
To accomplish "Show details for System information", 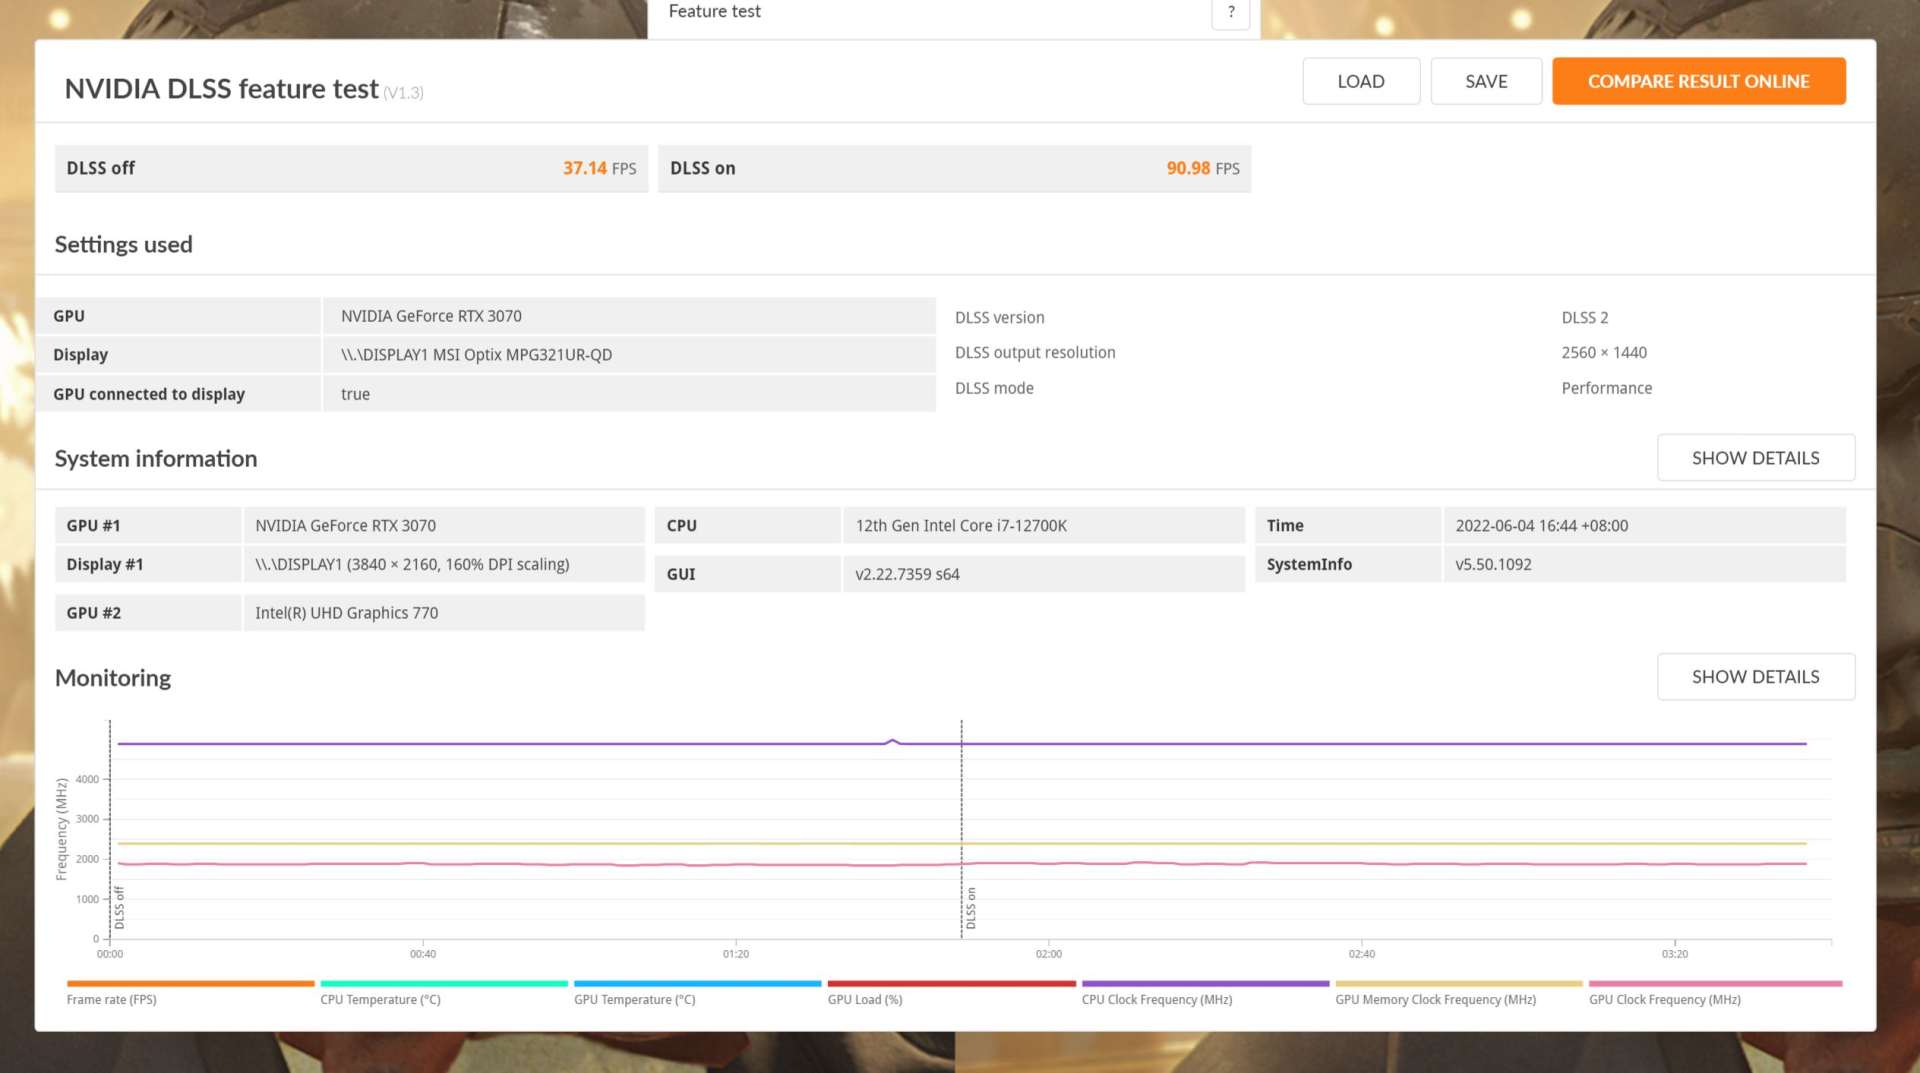I will tap(1756, 458).
